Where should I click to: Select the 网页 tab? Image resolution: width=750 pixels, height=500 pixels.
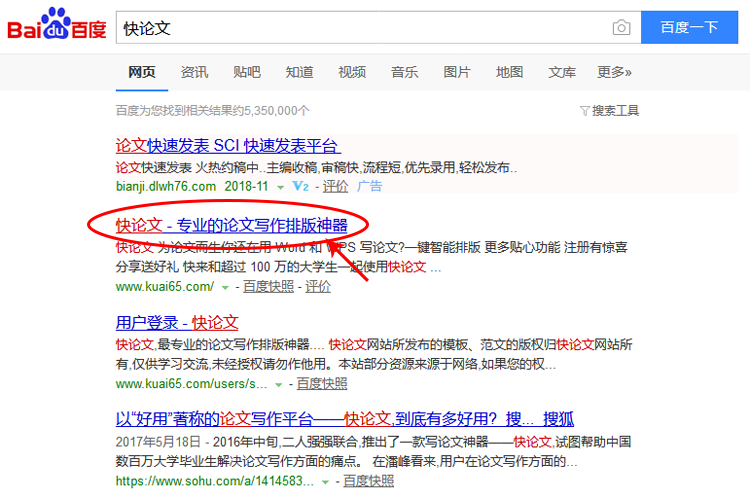[x=142, y=72]
